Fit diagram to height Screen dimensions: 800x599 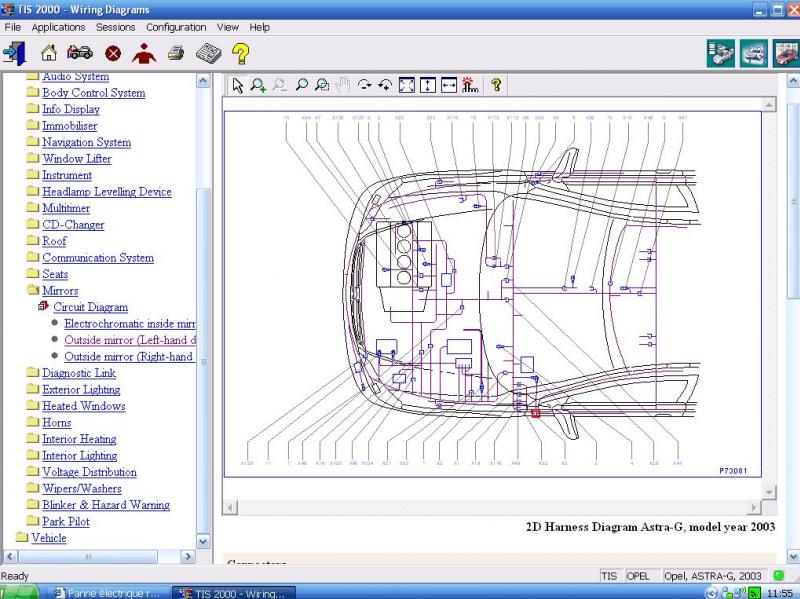coord(428,85)
